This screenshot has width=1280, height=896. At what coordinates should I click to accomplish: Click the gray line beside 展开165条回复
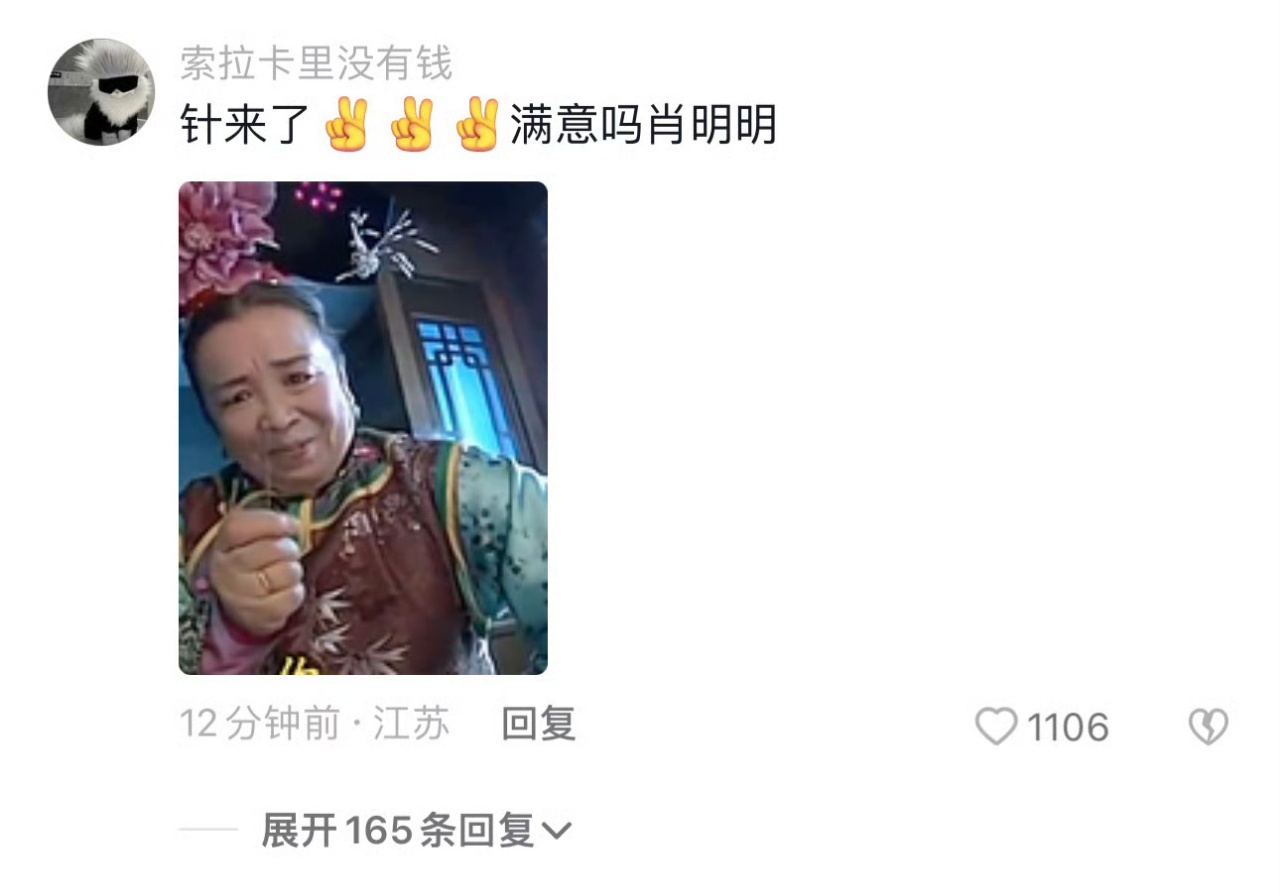coord(208,830)
